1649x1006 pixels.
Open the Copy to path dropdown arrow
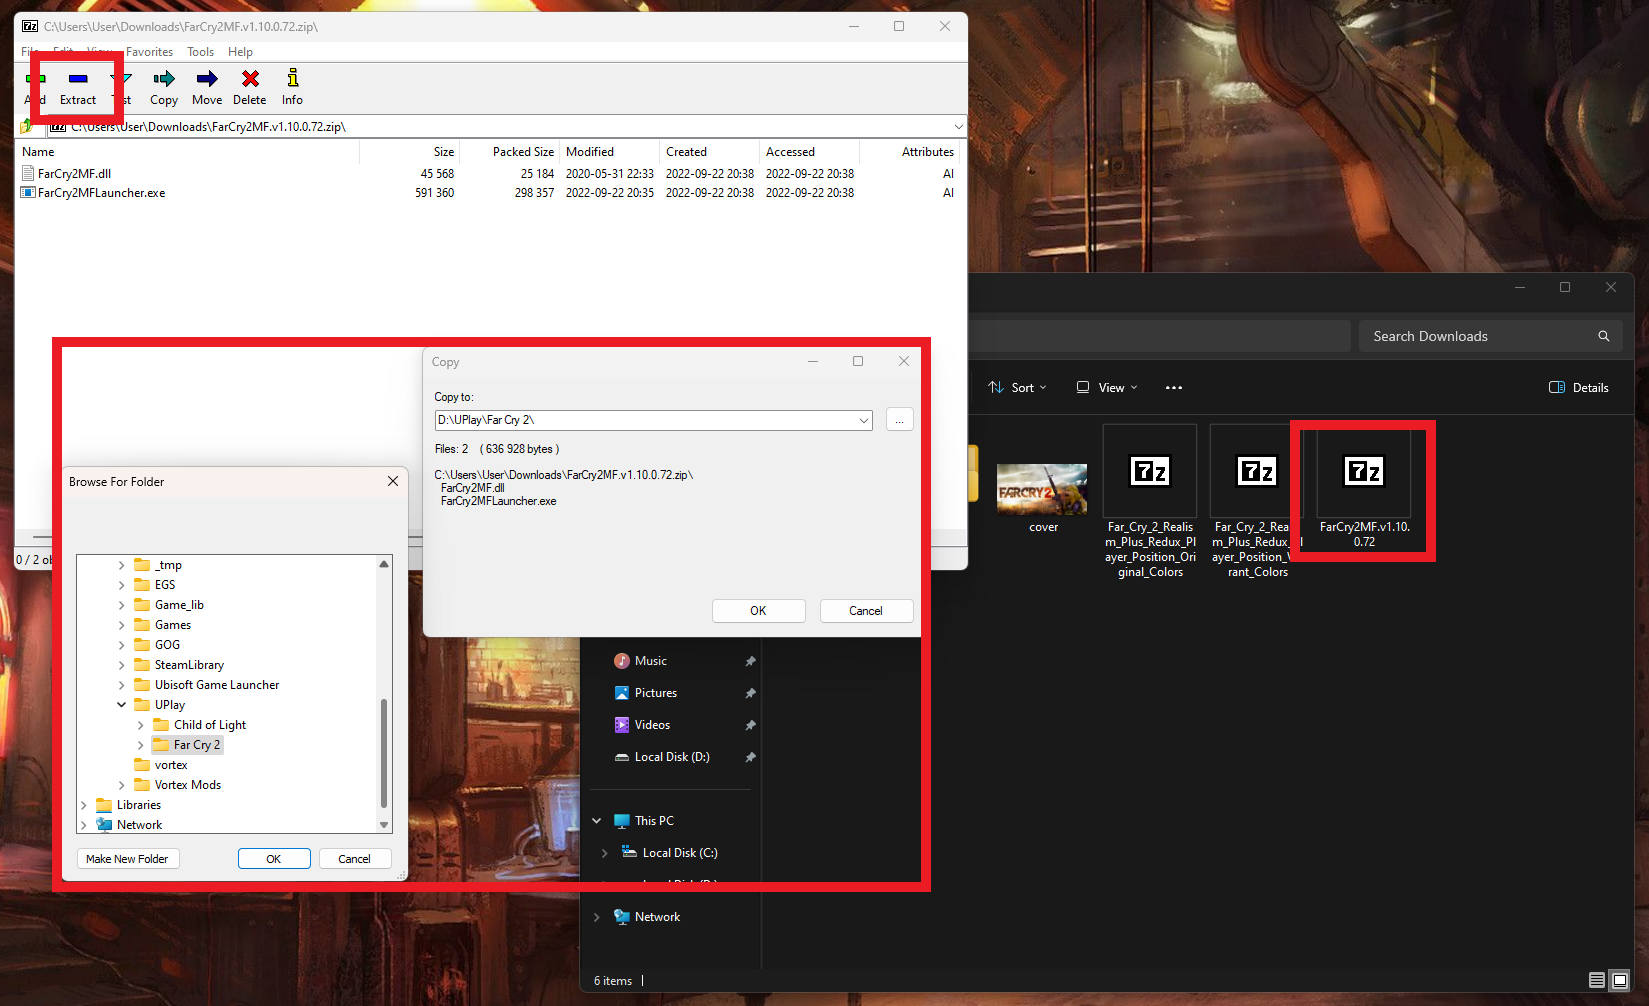864,421
